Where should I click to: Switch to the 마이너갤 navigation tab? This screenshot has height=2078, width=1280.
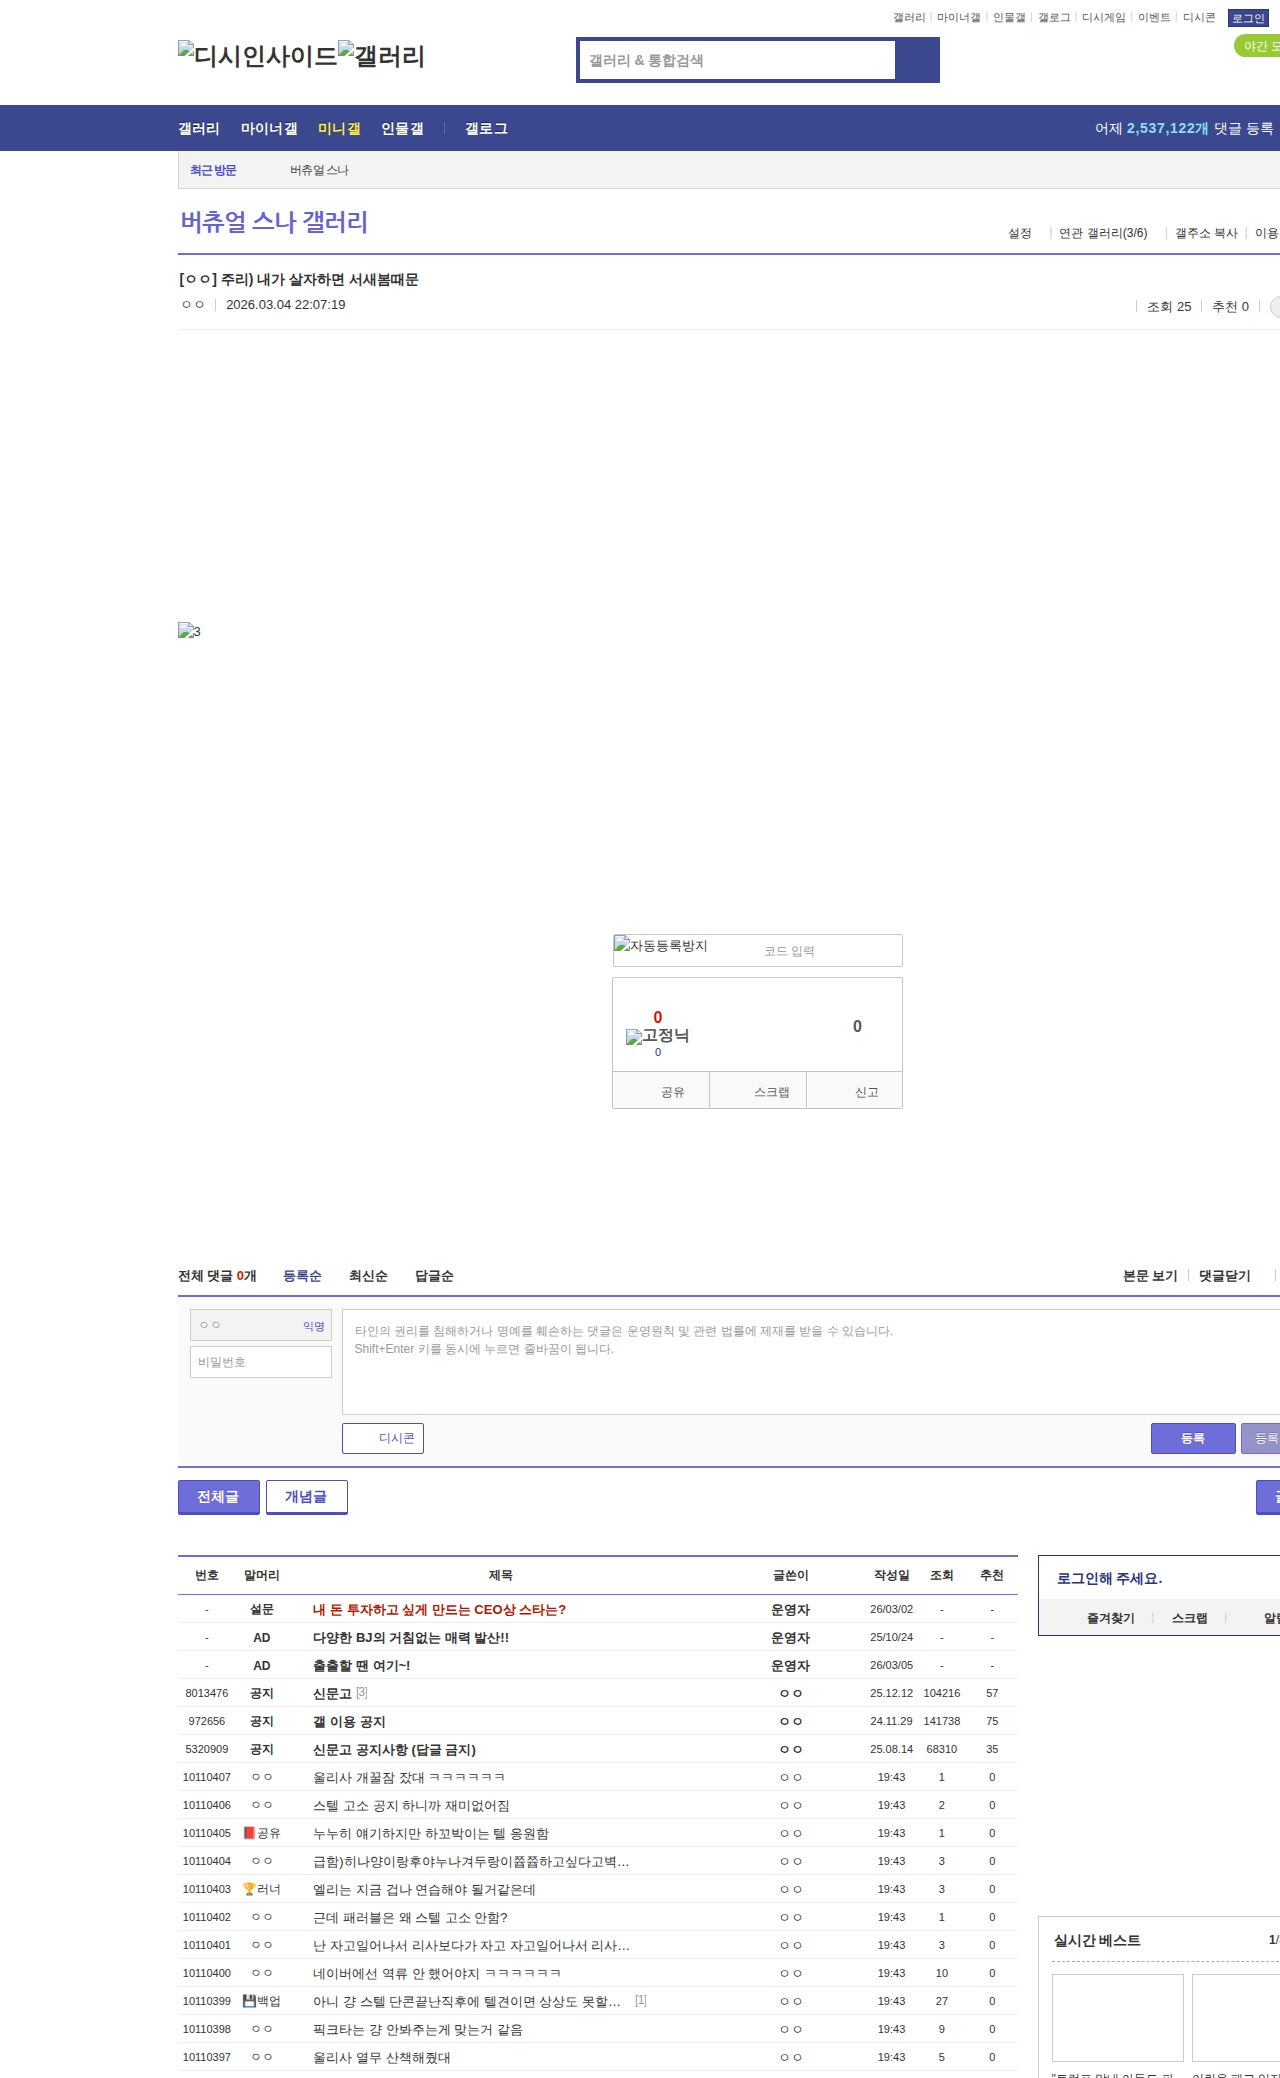coord(269,129)
